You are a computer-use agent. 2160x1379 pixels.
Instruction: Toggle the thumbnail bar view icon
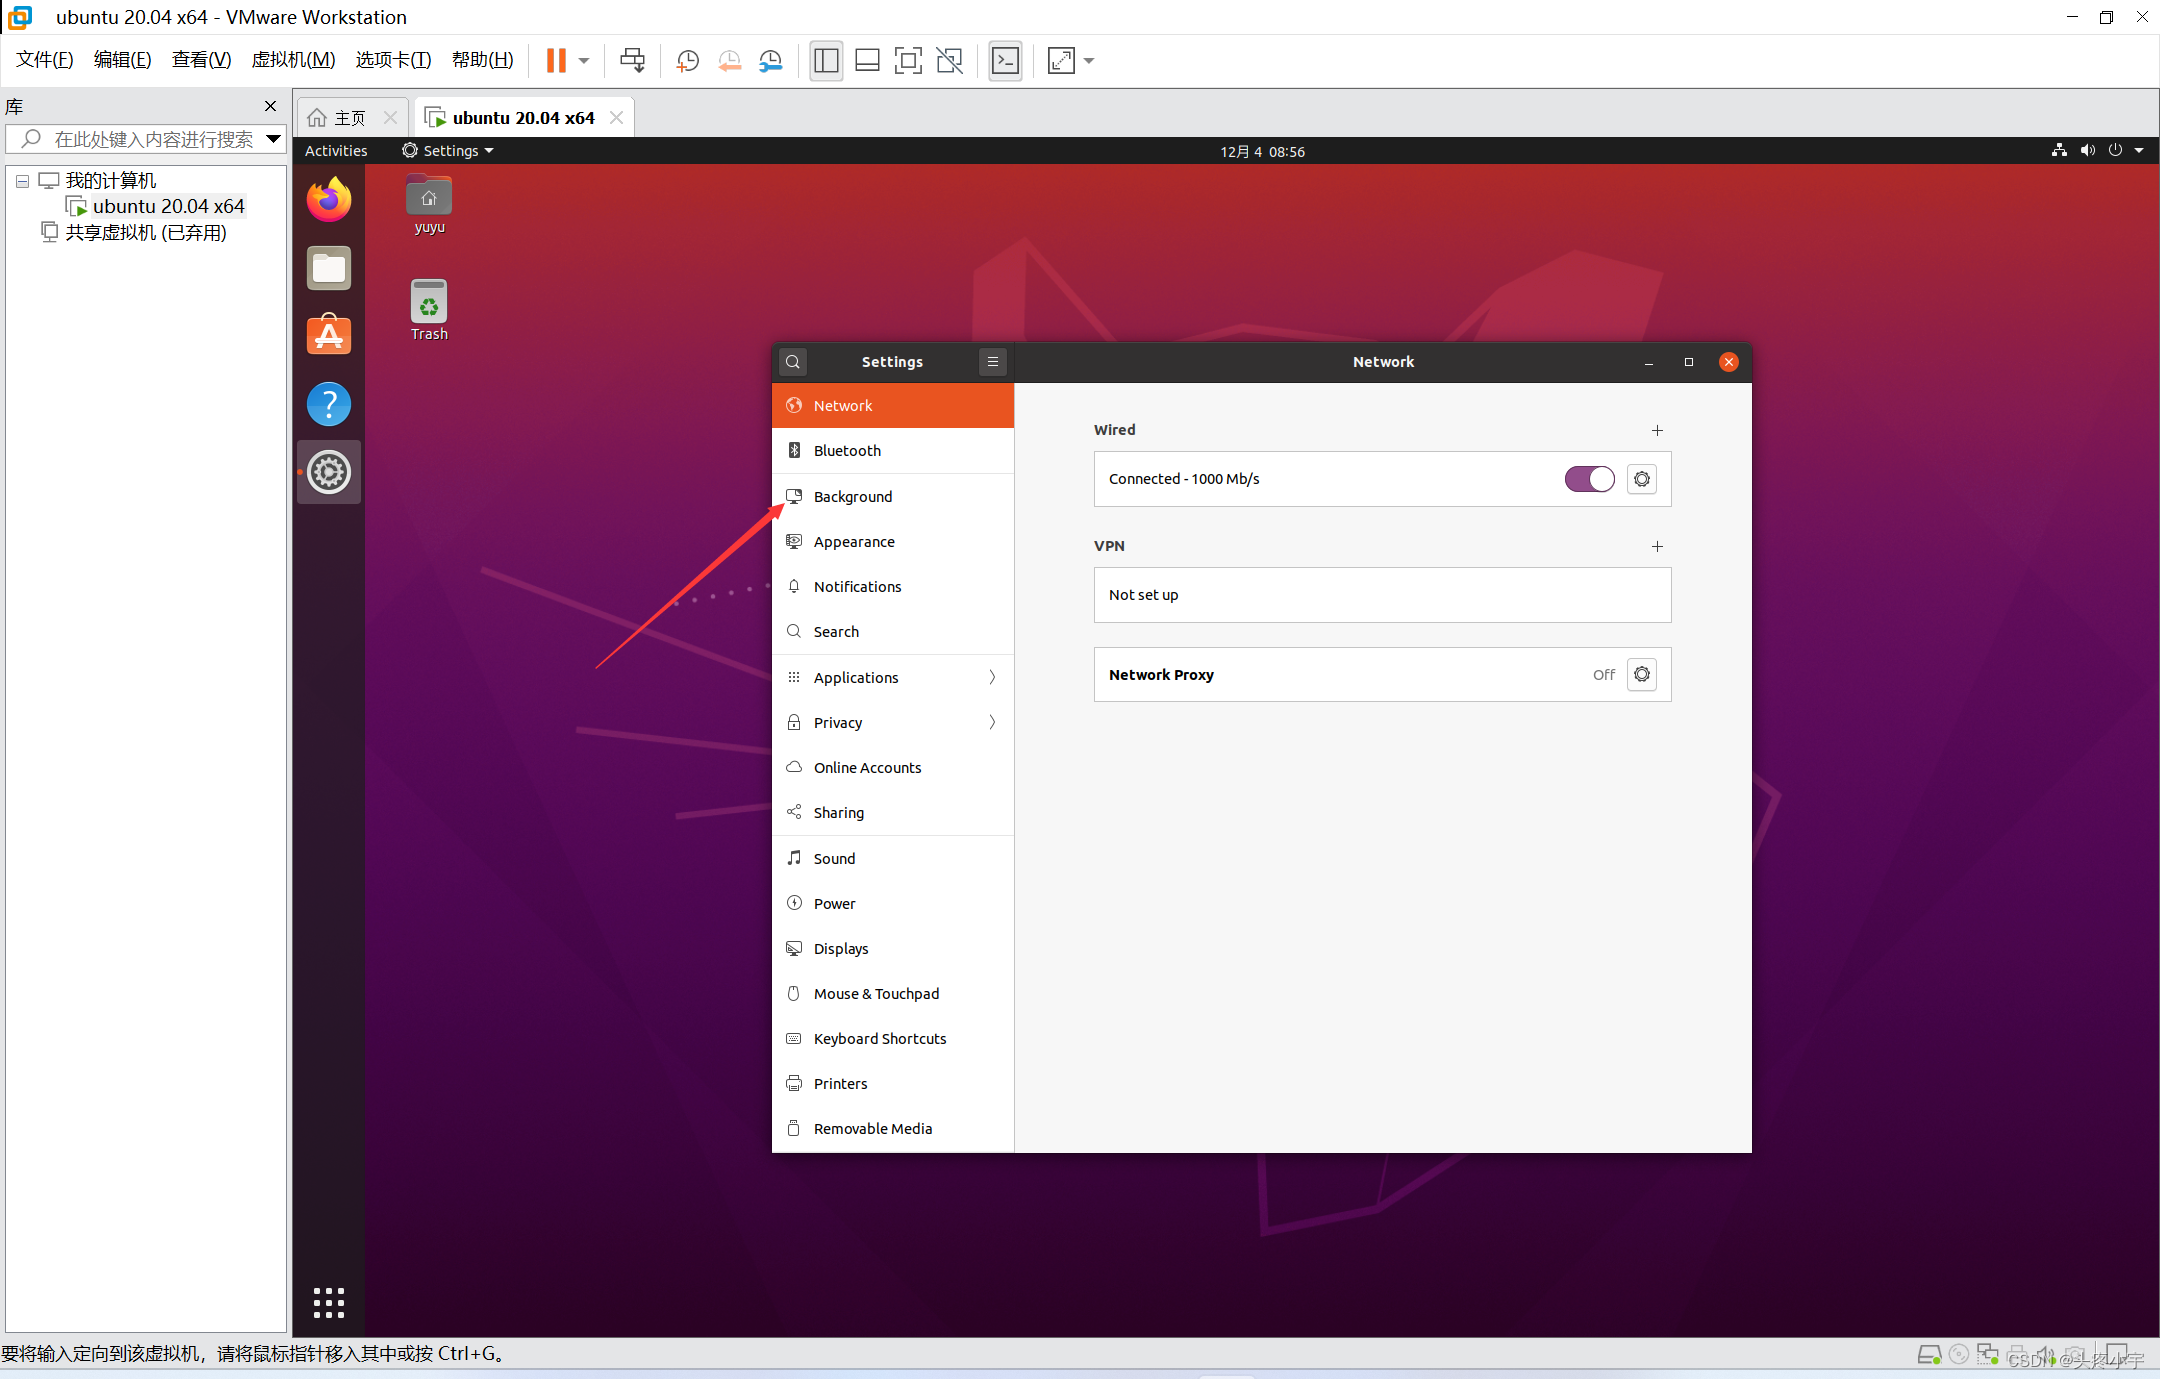(x=867, y=61)
